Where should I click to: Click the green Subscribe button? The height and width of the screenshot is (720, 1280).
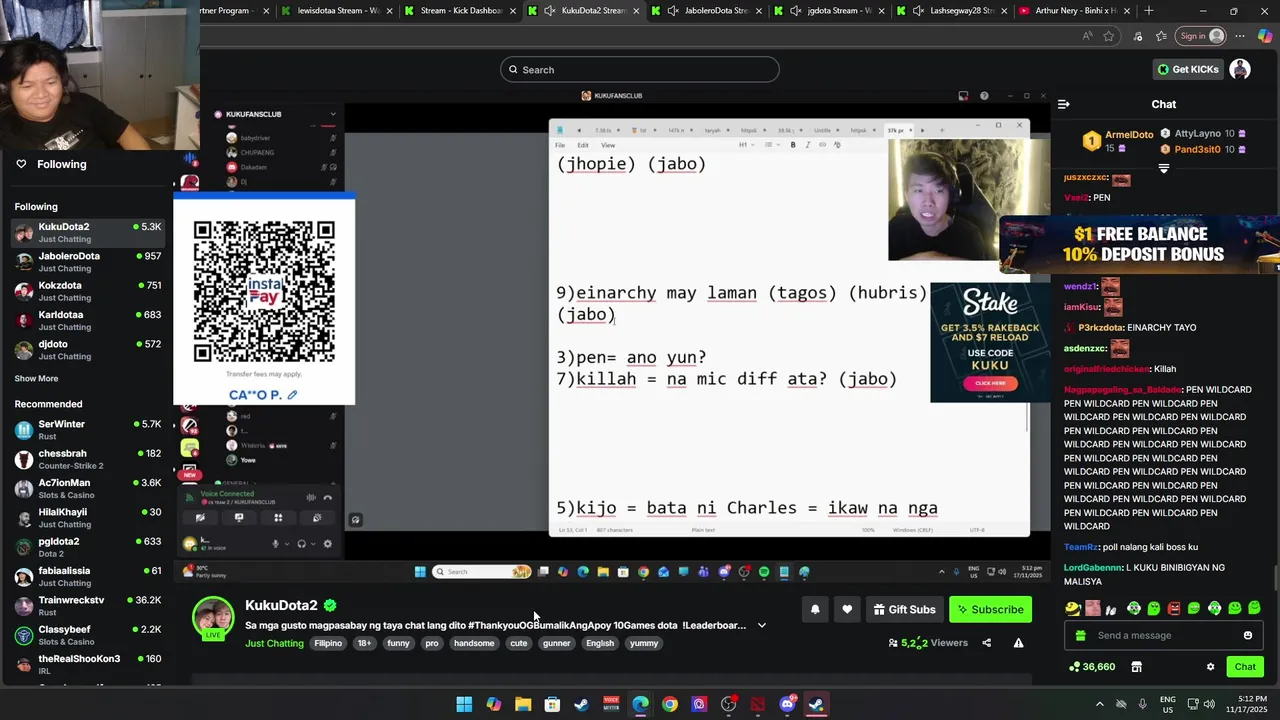(990, 609)
